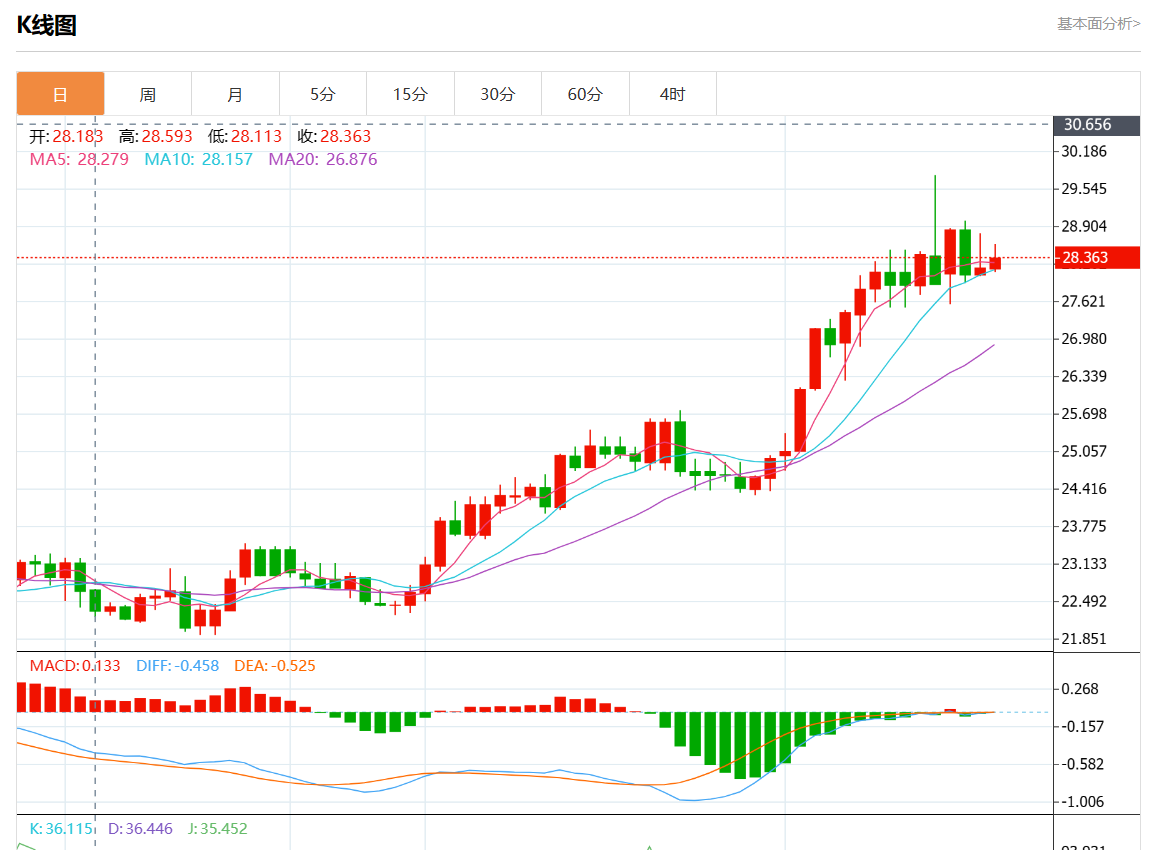Select the 日 daily chart tab

[x=61, y=94]
